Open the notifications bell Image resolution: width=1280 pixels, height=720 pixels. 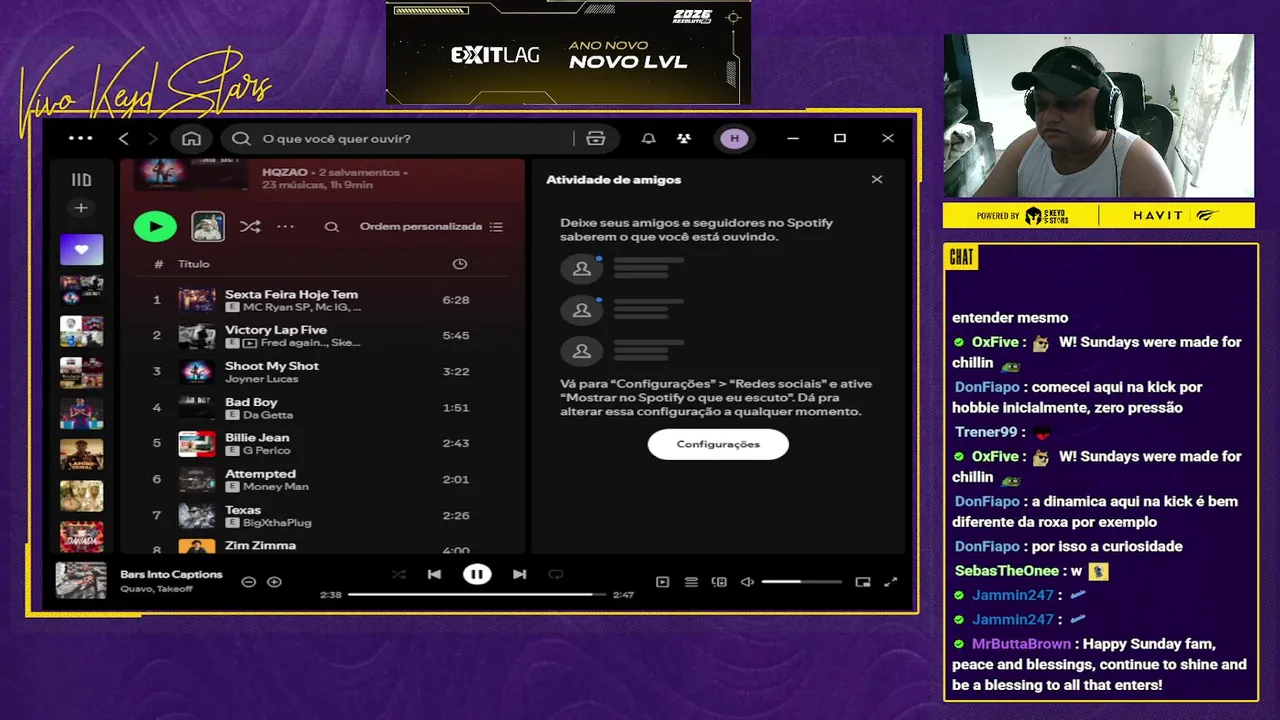tap(648, 138)
